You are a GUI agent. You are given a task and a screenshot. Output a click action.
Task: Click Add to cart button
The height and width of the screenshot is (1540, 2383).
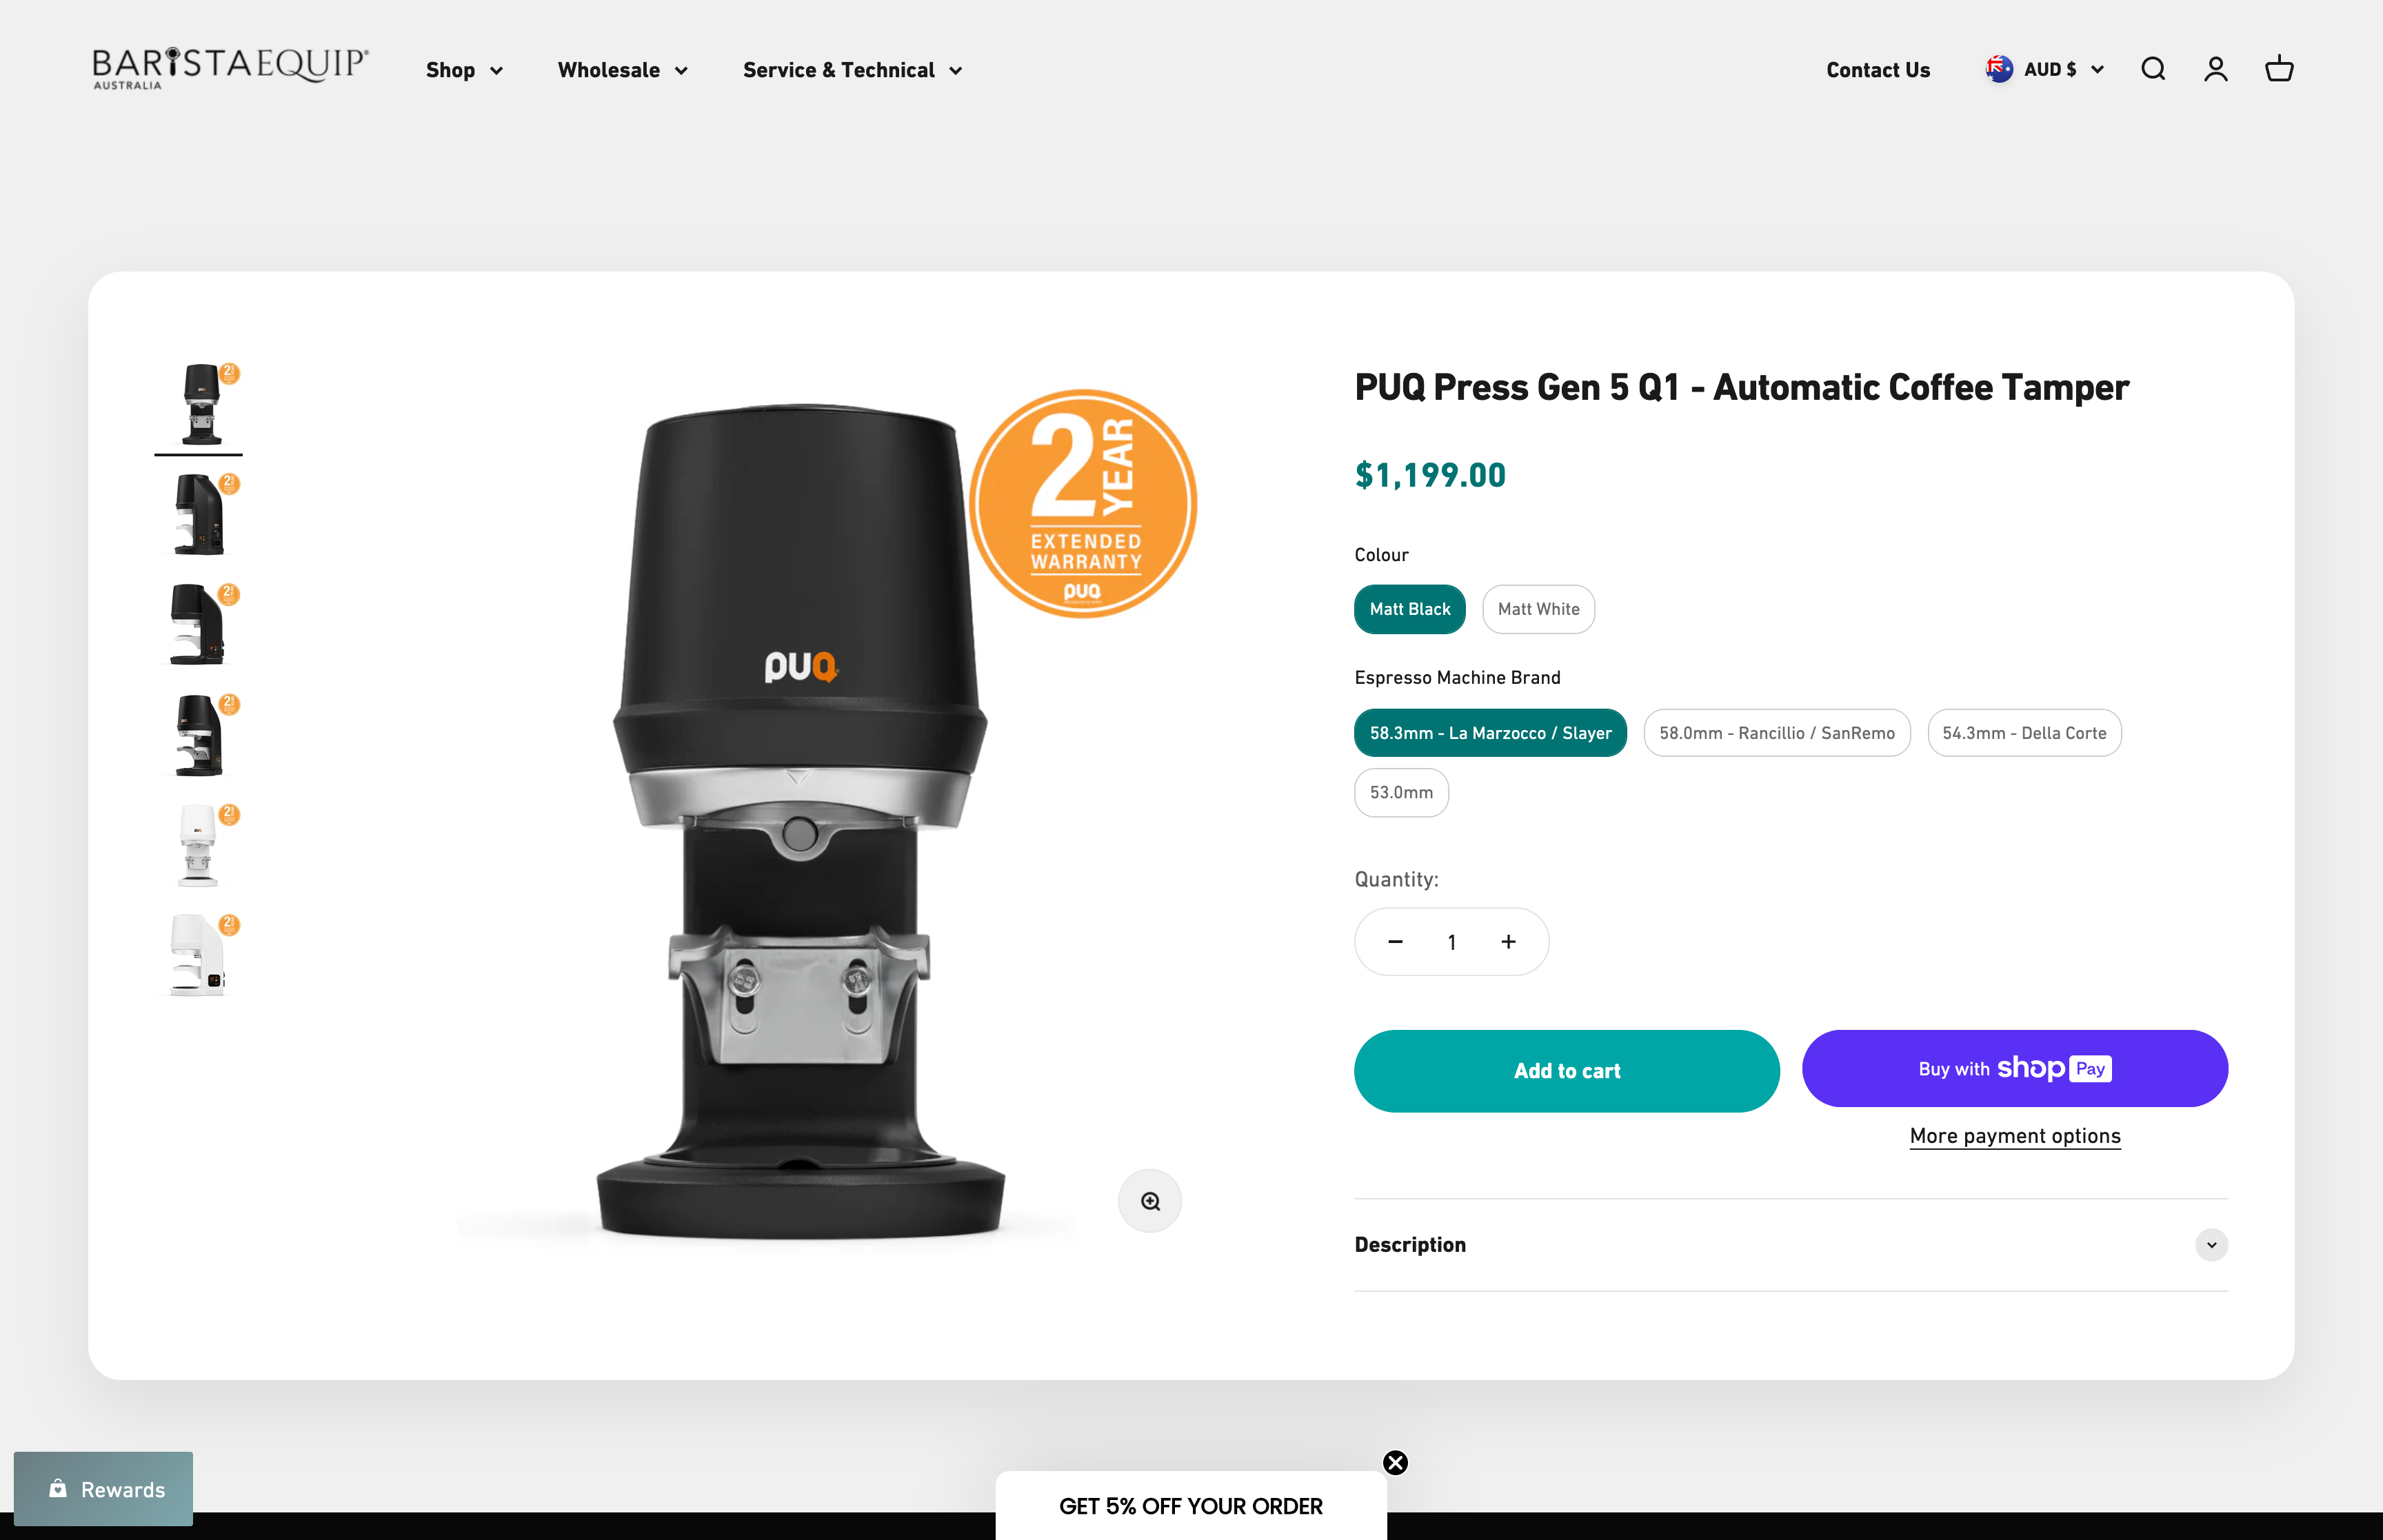coord(1566,1071)
